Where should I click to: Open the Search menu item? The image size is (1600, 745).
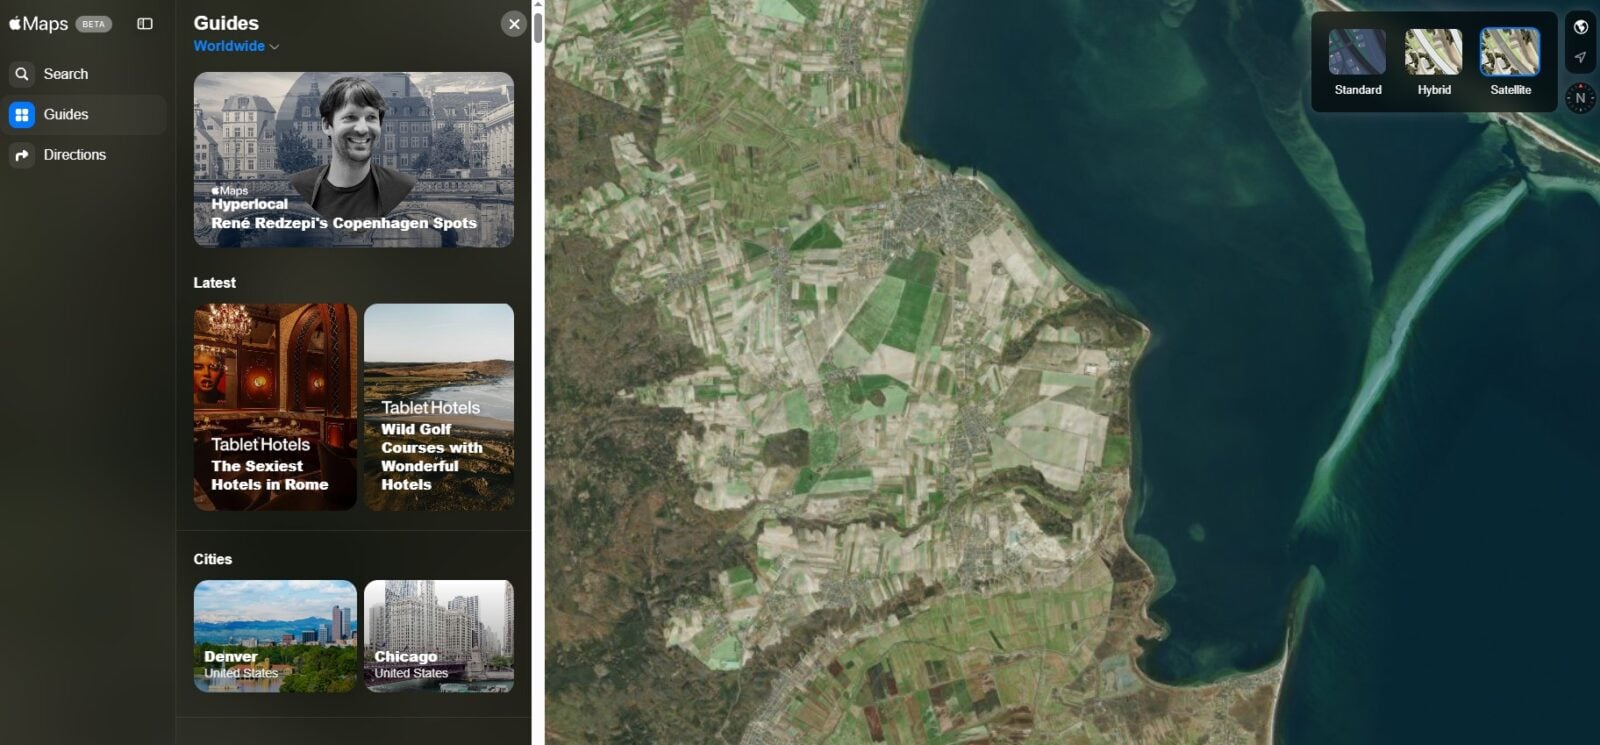[84, 74]
